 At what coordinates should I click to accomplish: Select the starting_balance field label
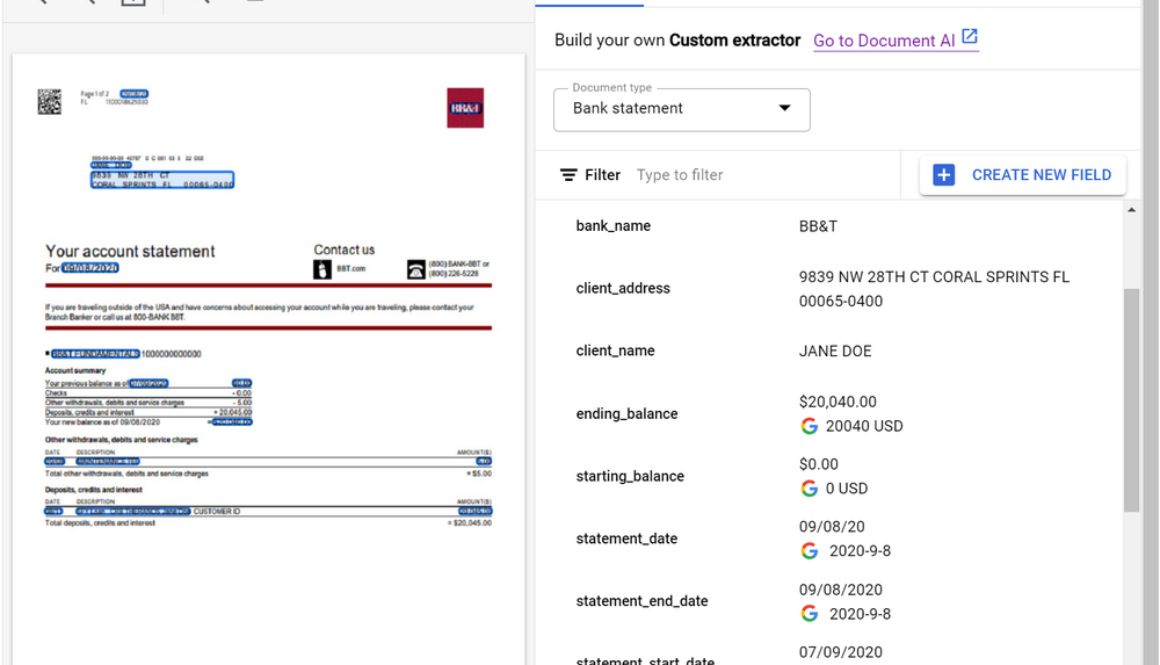pyautogui.click(x=630, y=476)
